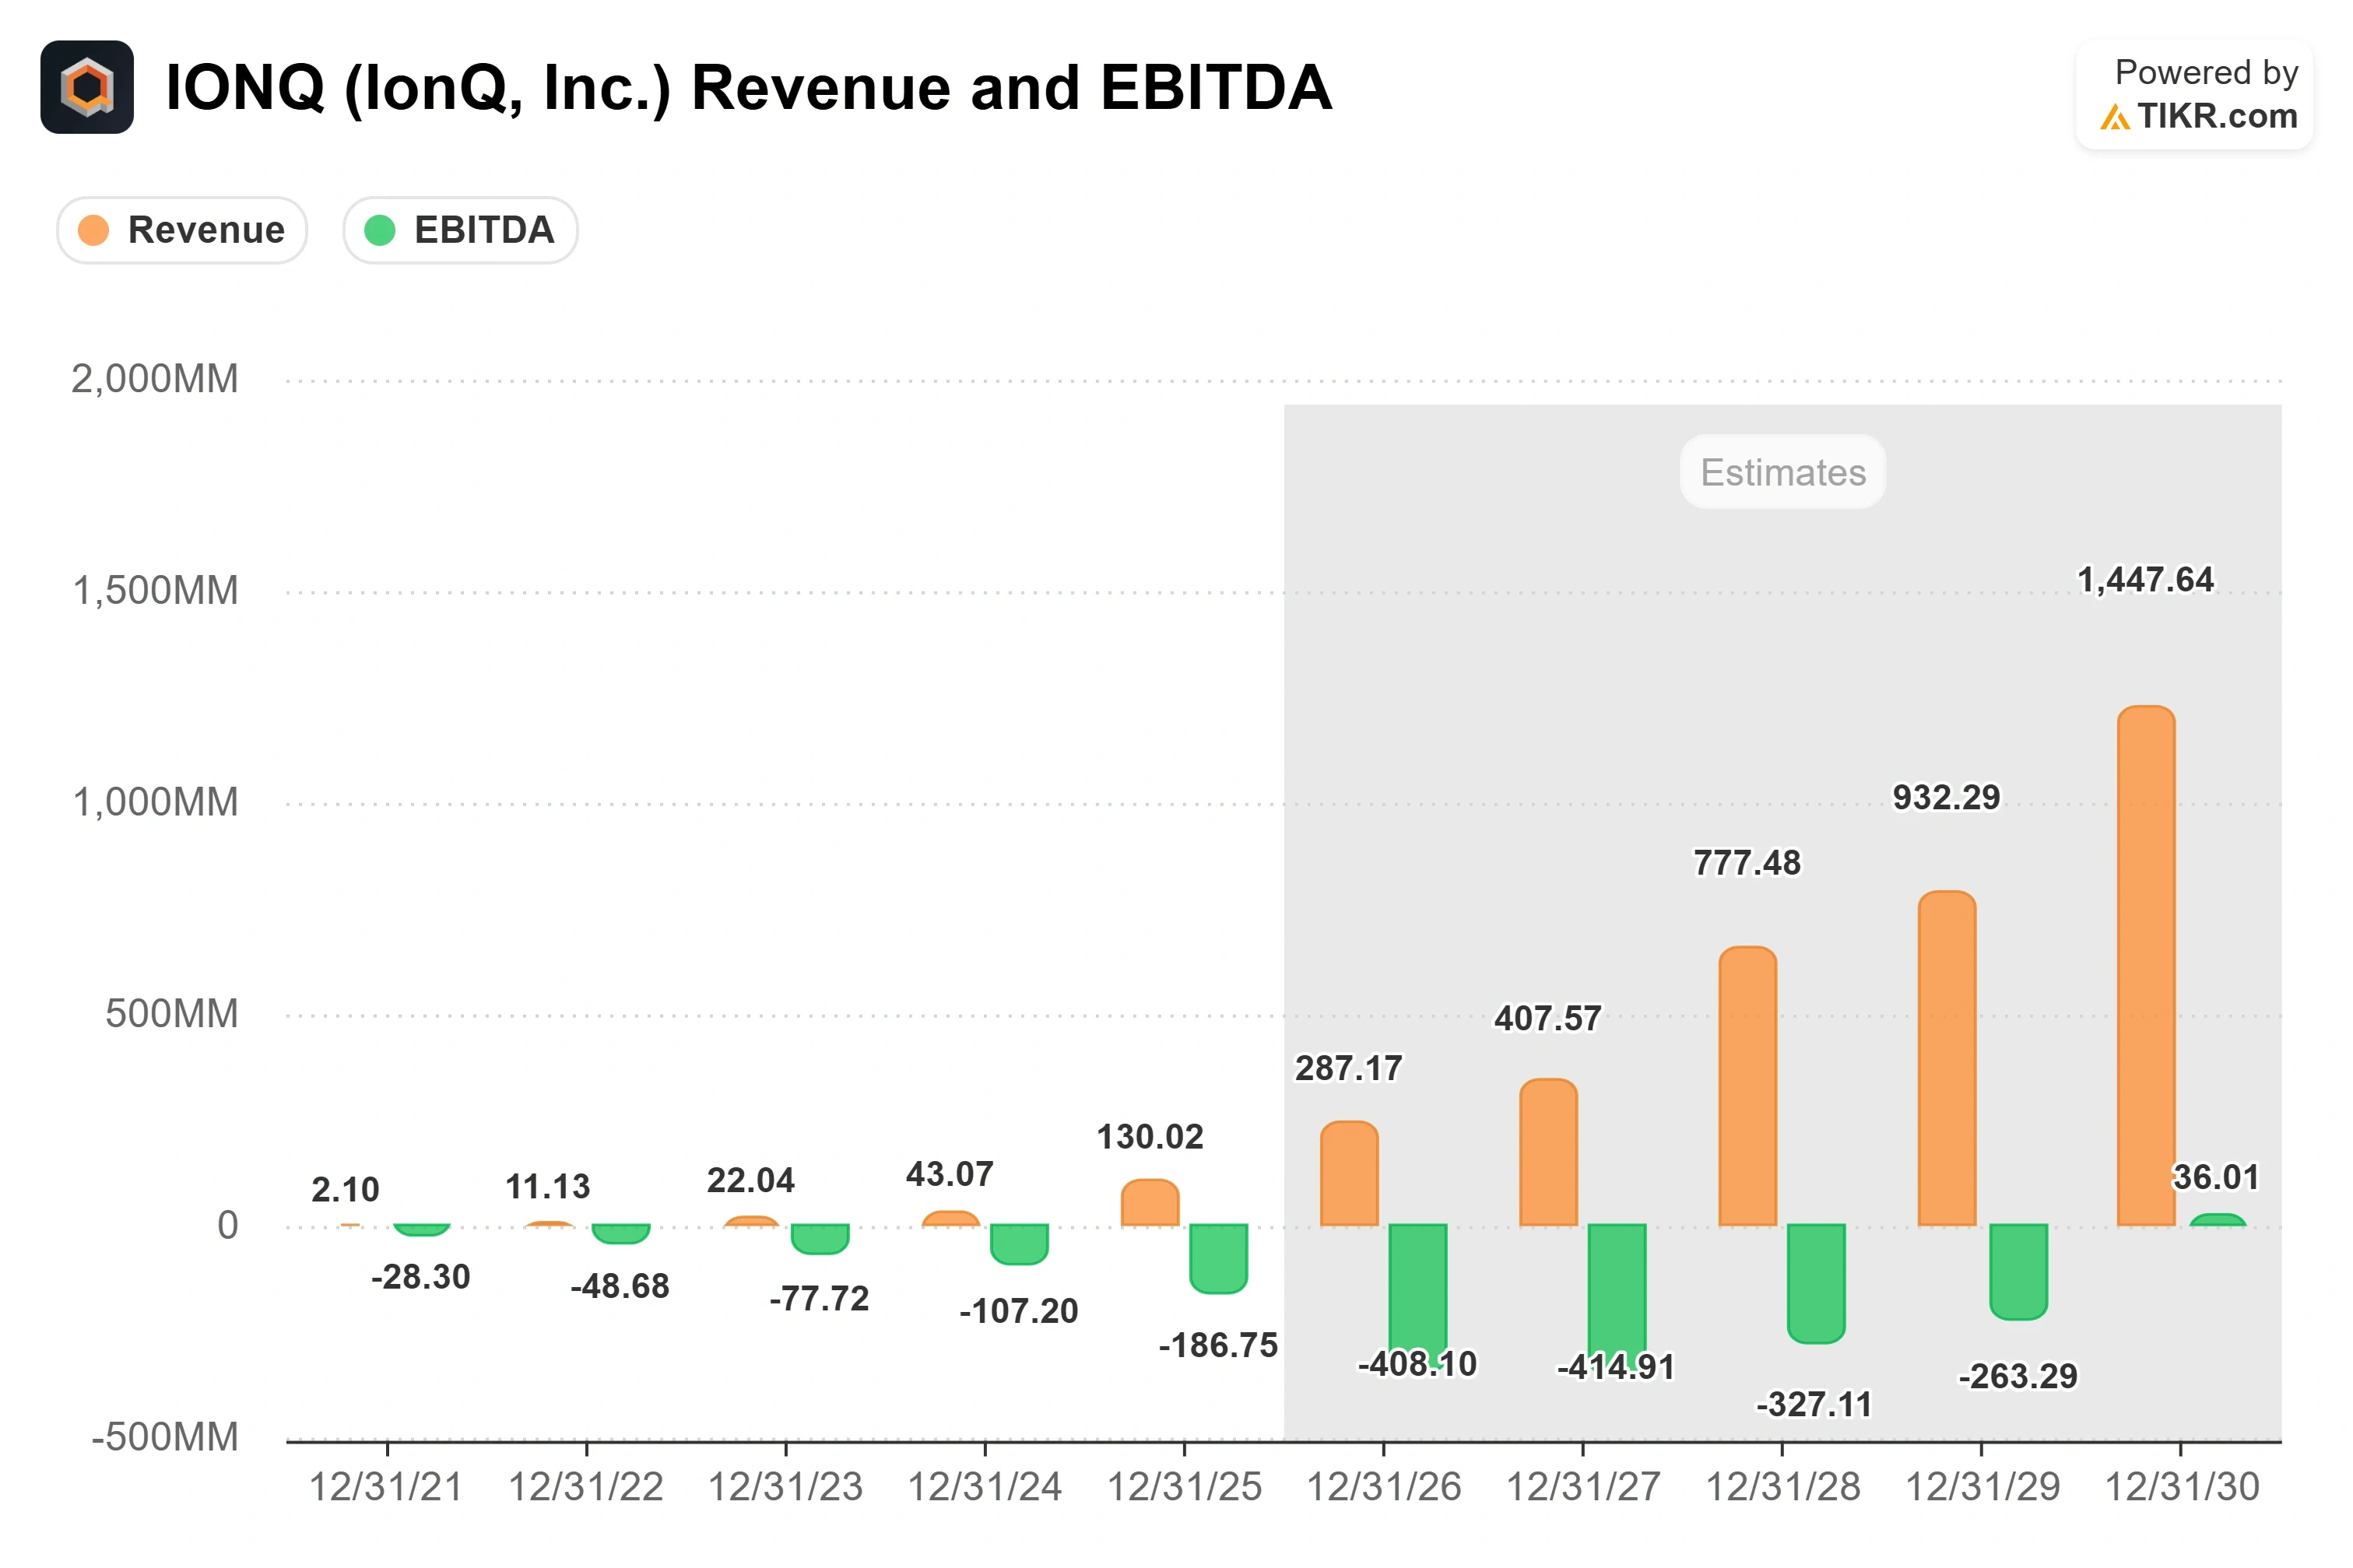Click the 11.13 revenue value label
This screenshot has width=2353, height=1568.
(548, 1187)
